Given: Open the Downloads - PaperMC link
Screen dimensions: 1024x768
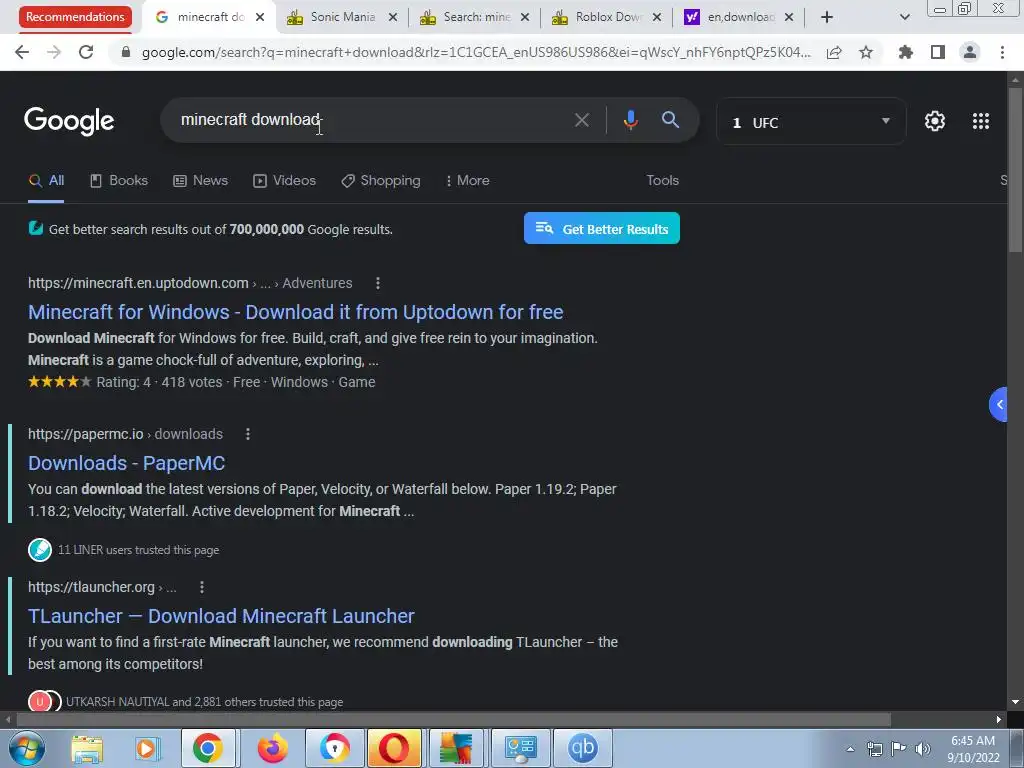Looking at the screenshot, I should (x=126, y=463).
